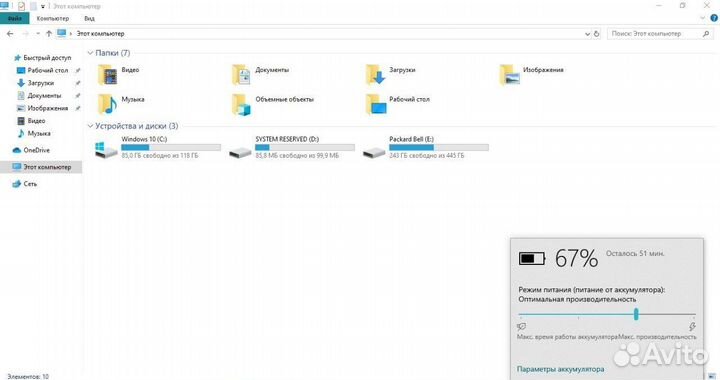Open the Рабочий стол folder icon
The image size is (720, 380).
click(375, 104)
